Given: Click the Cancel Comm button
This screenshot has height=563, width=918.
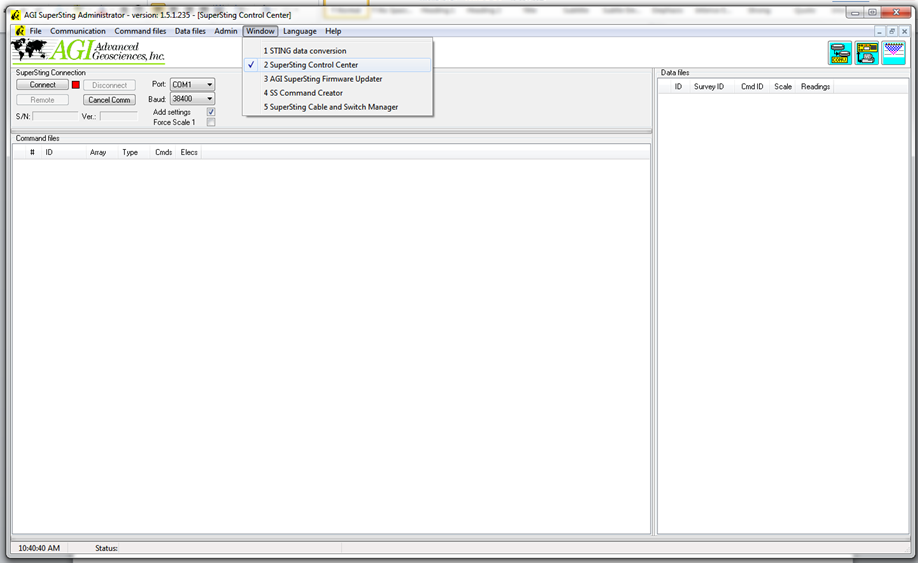Looking at the screenshot, I should pos(109,100).
